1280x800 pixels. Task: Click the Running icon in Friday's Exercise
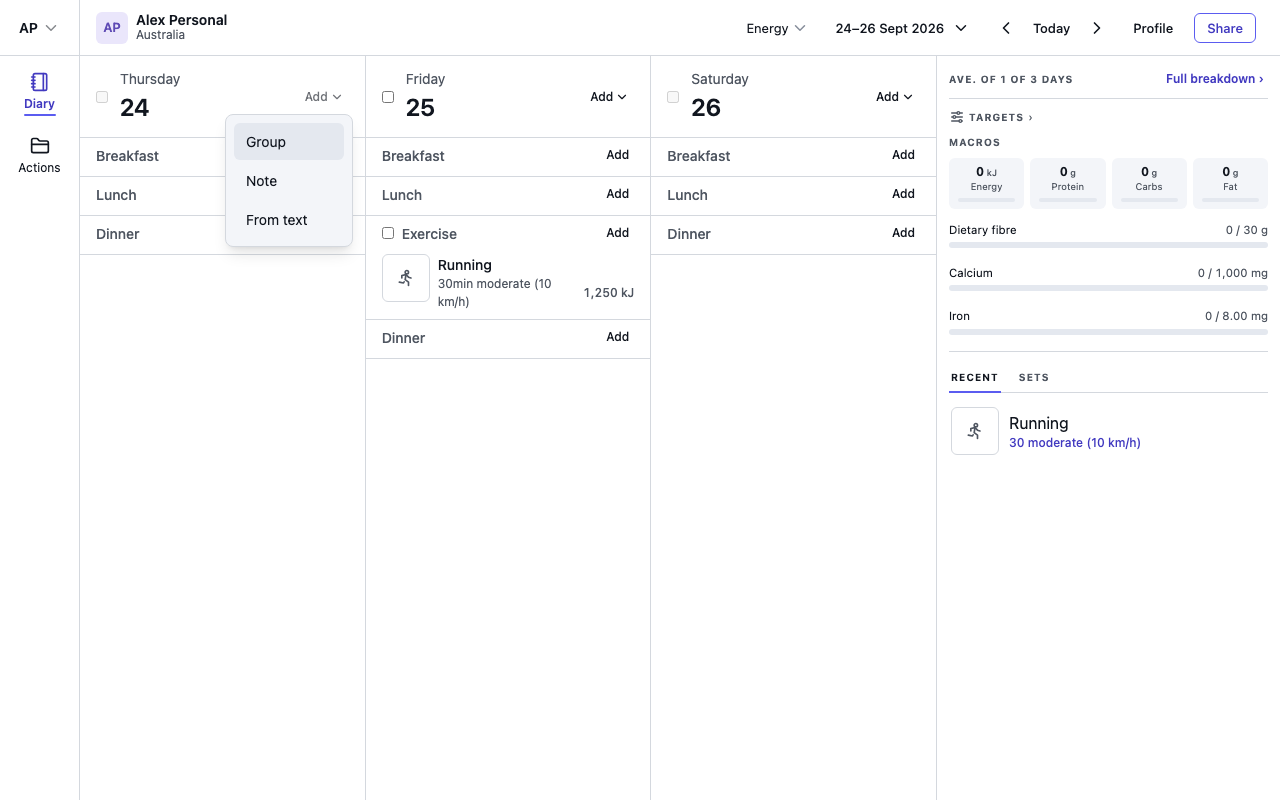tap(406, 278)
